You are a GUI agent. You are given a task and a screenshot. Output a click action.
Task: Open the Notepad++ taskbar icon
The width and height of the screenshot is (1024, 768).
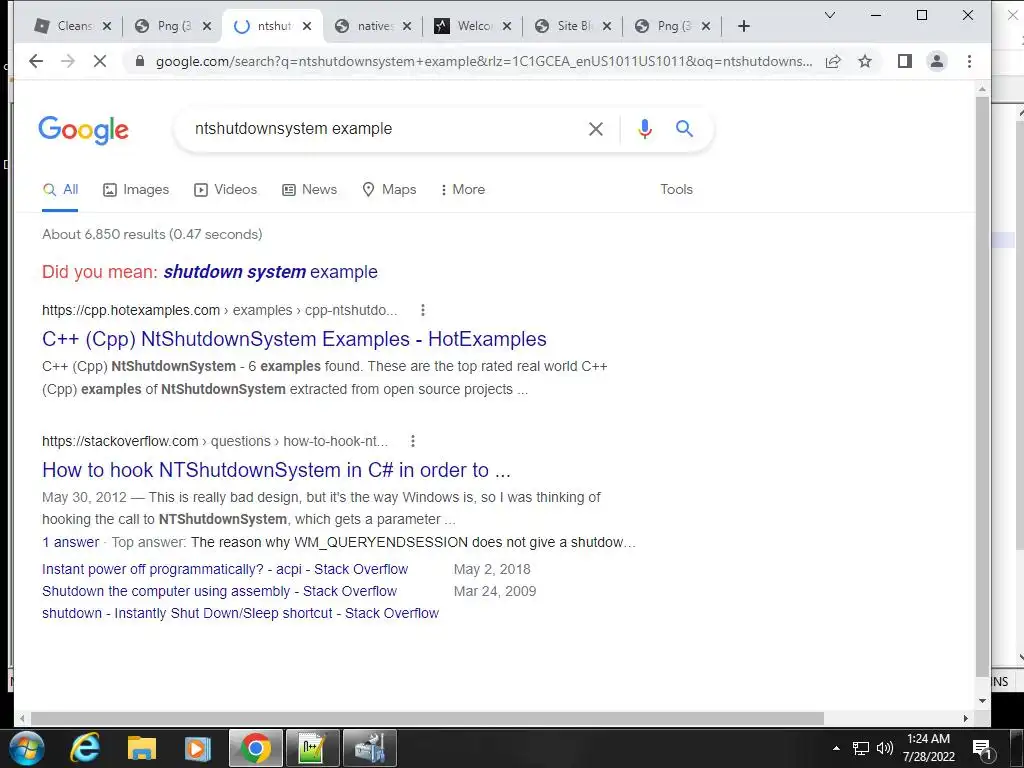[313, 748]
